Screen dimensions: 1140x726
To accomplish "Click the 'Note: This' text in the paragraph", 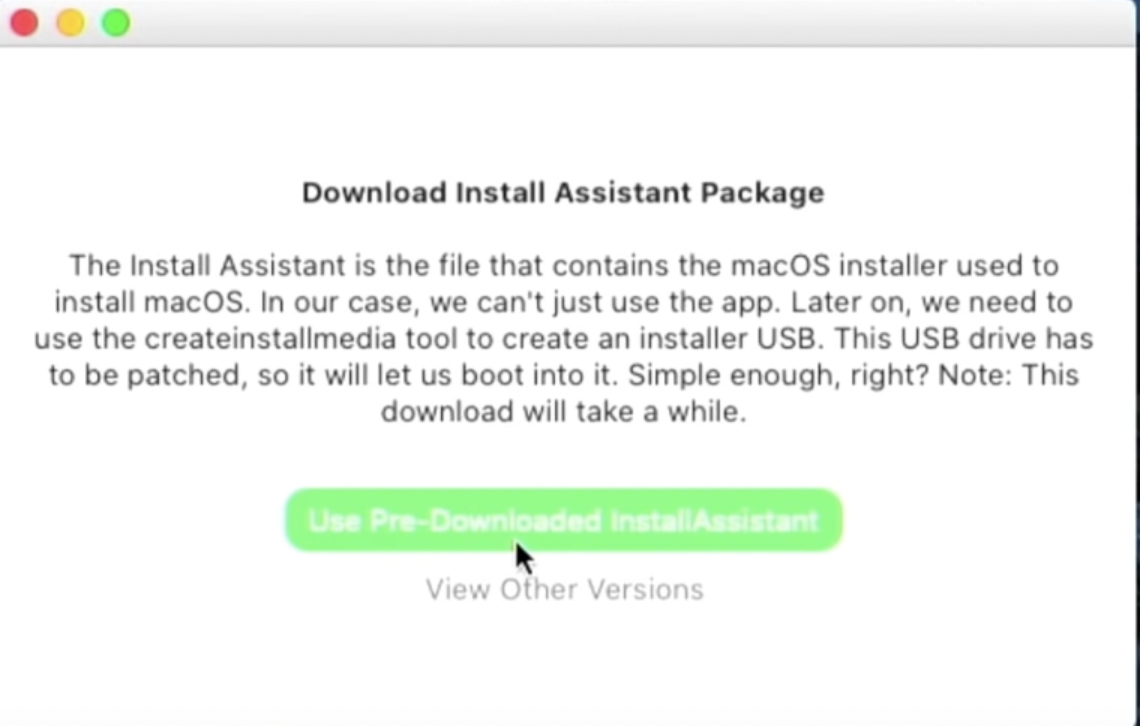I will (x=1008, y=376).
